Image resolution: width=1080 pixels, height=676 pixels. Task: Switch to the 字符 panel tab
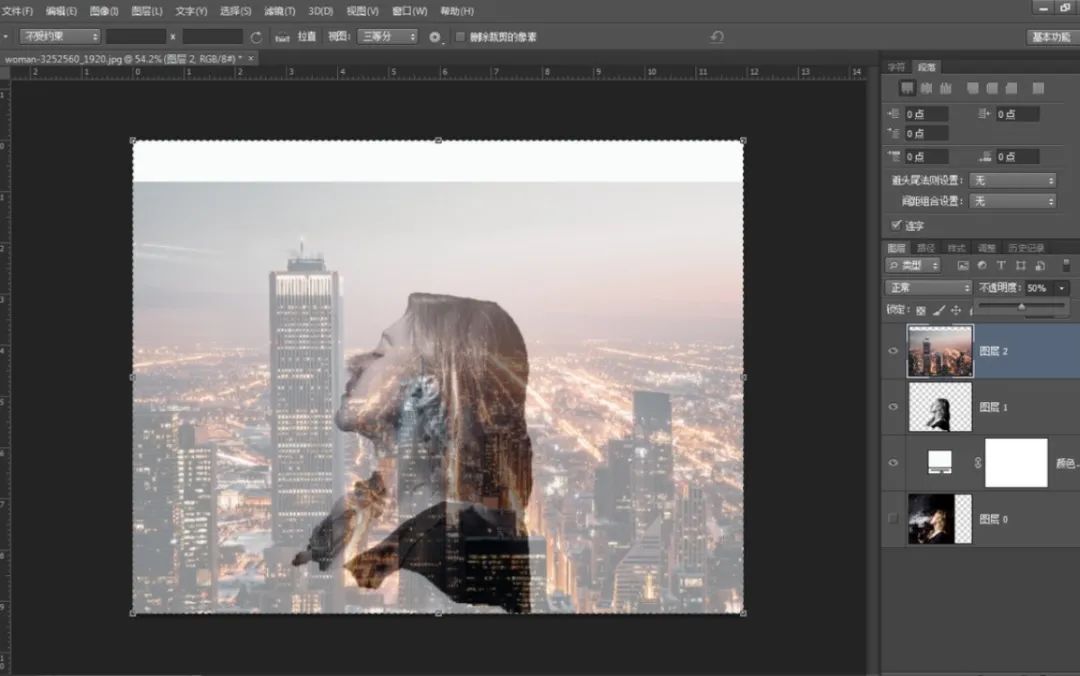896,67
